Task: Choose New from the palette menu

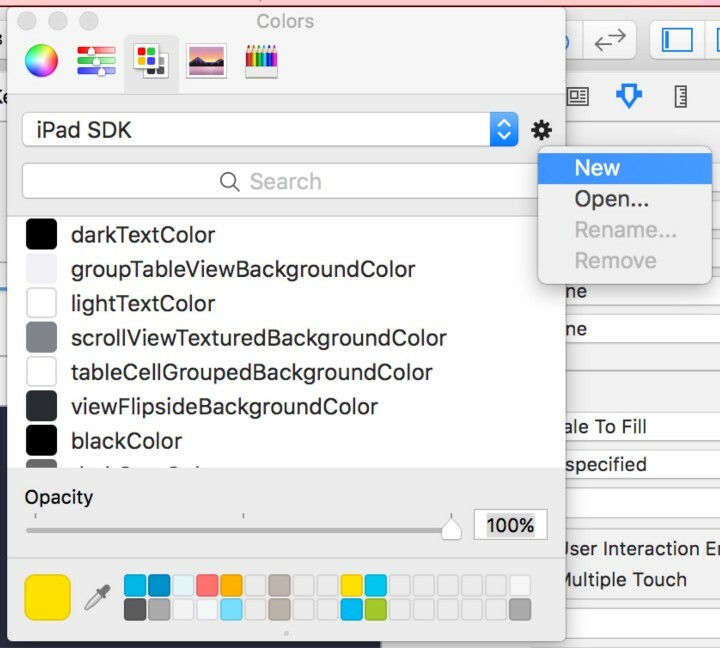Action: pyautogui.click(x=597, y=168)
